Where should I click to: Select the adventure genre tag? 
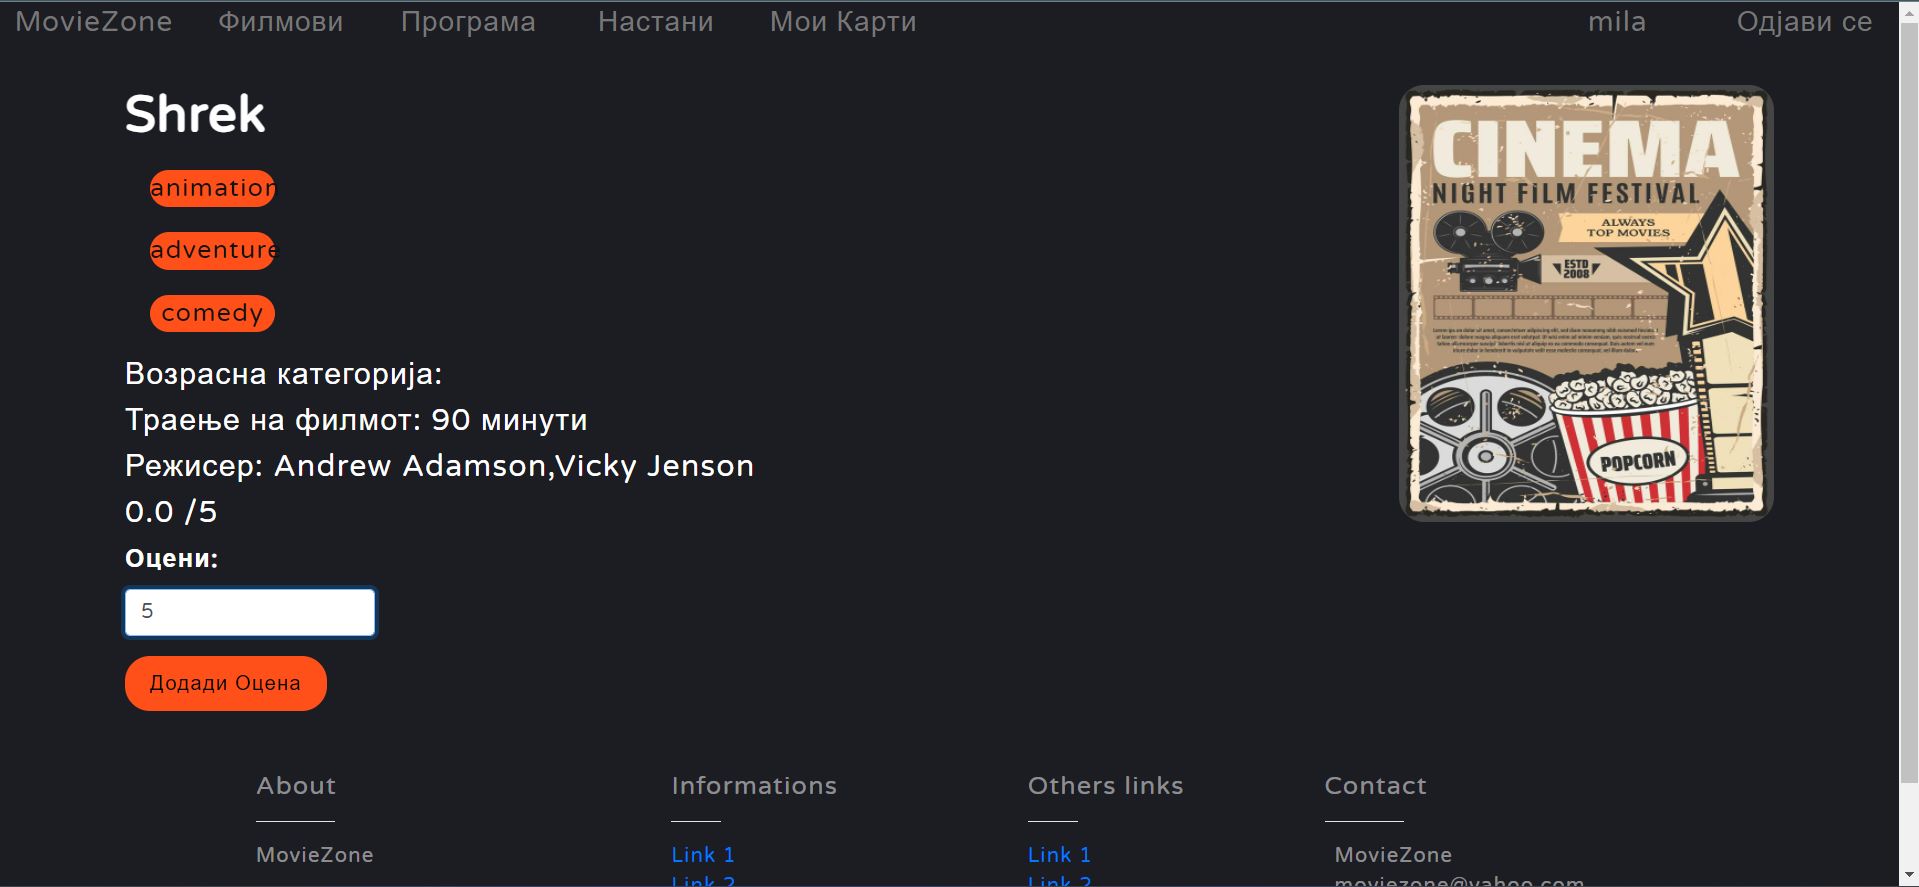(x=212, y=250)
